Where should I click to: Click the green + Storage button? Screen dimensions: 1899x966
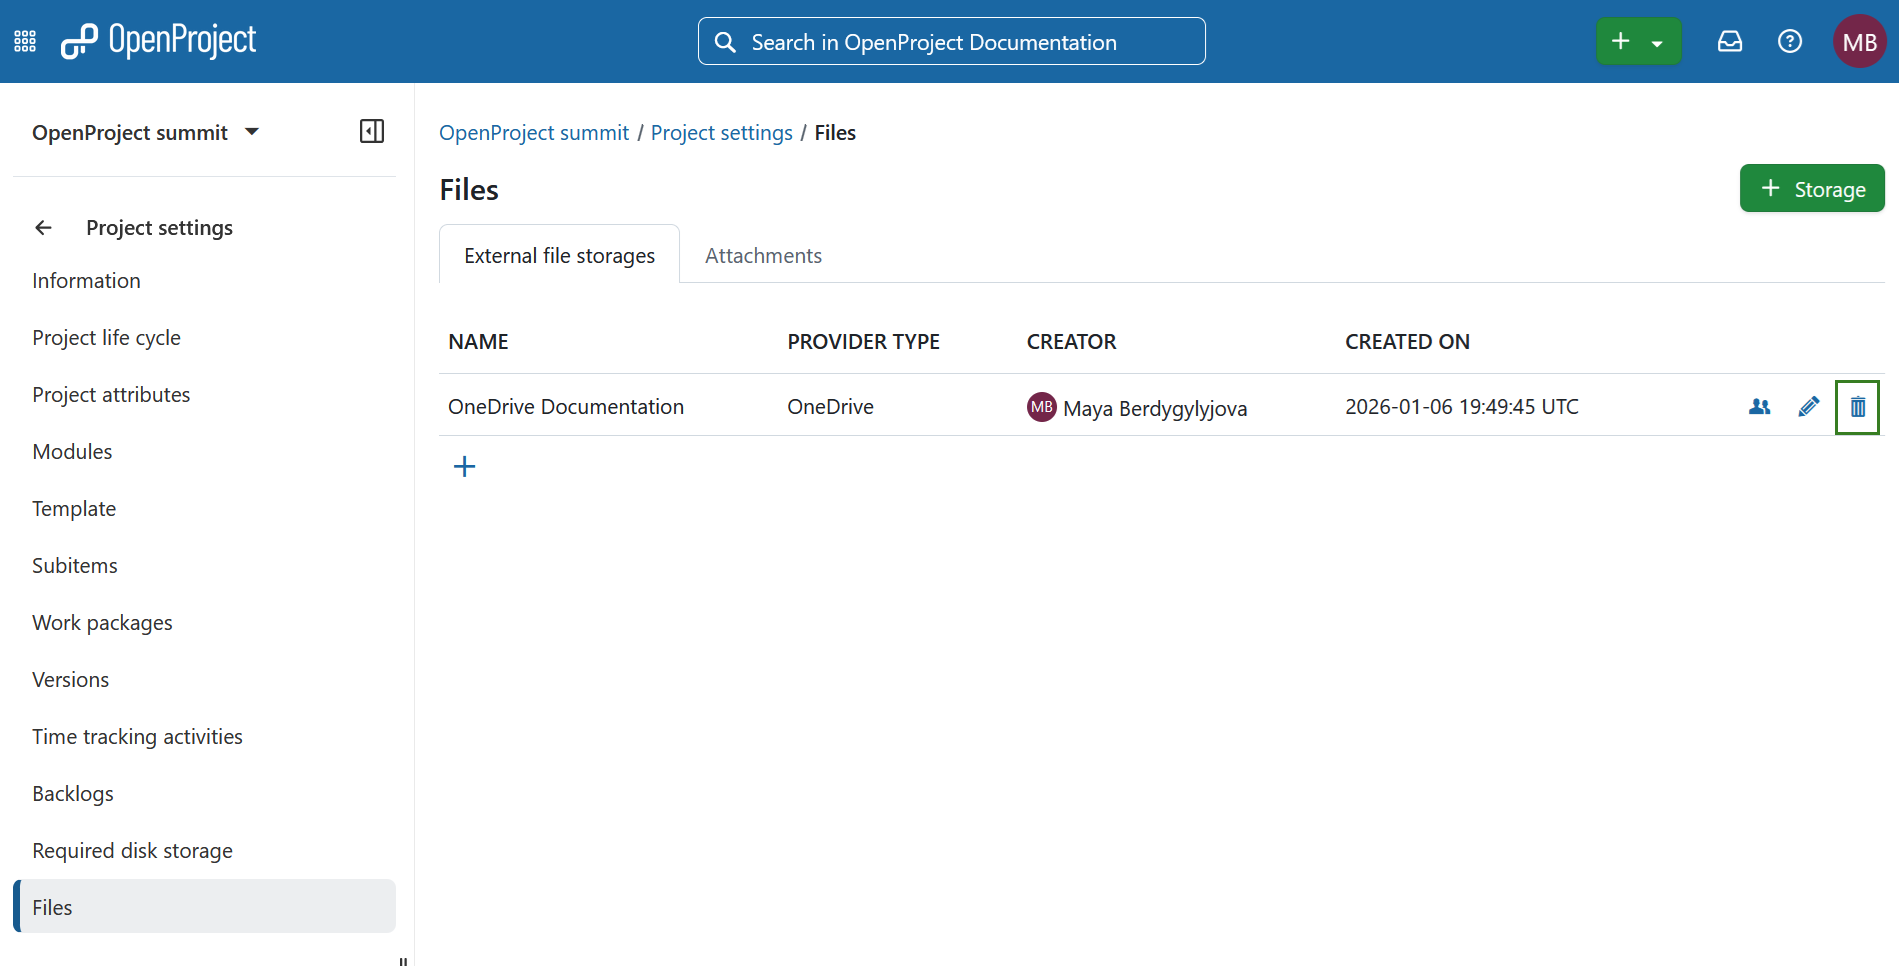pos(1811,188)
